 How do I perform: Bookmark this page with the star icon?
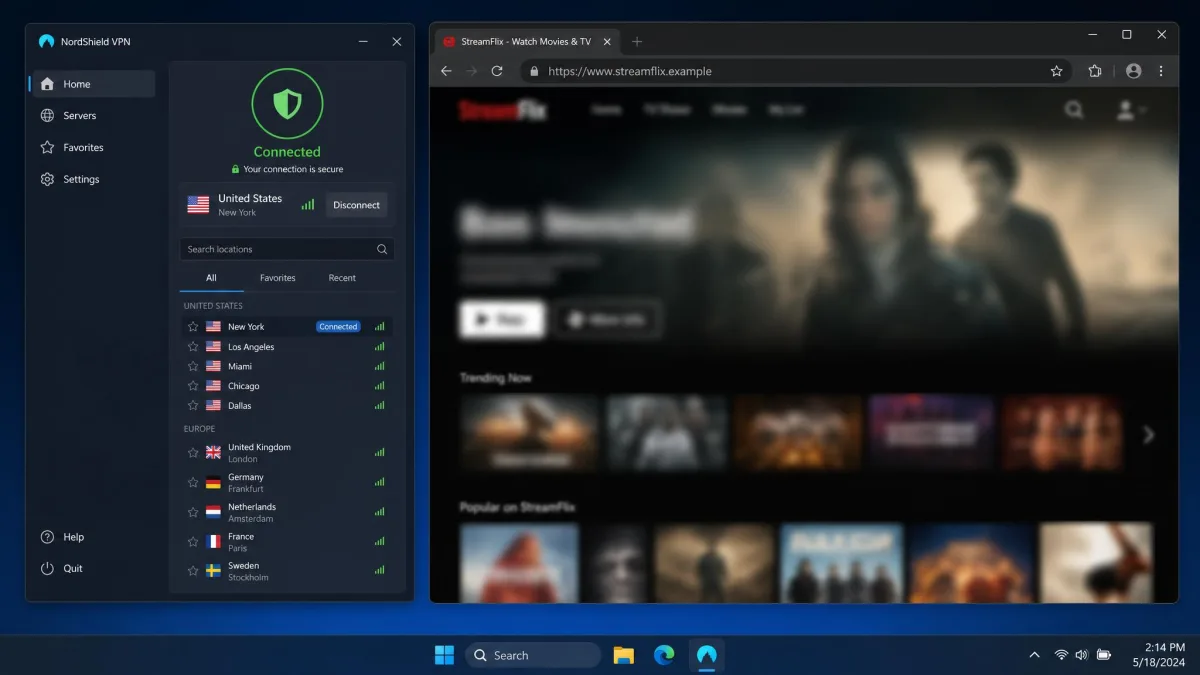[1056, 71]
